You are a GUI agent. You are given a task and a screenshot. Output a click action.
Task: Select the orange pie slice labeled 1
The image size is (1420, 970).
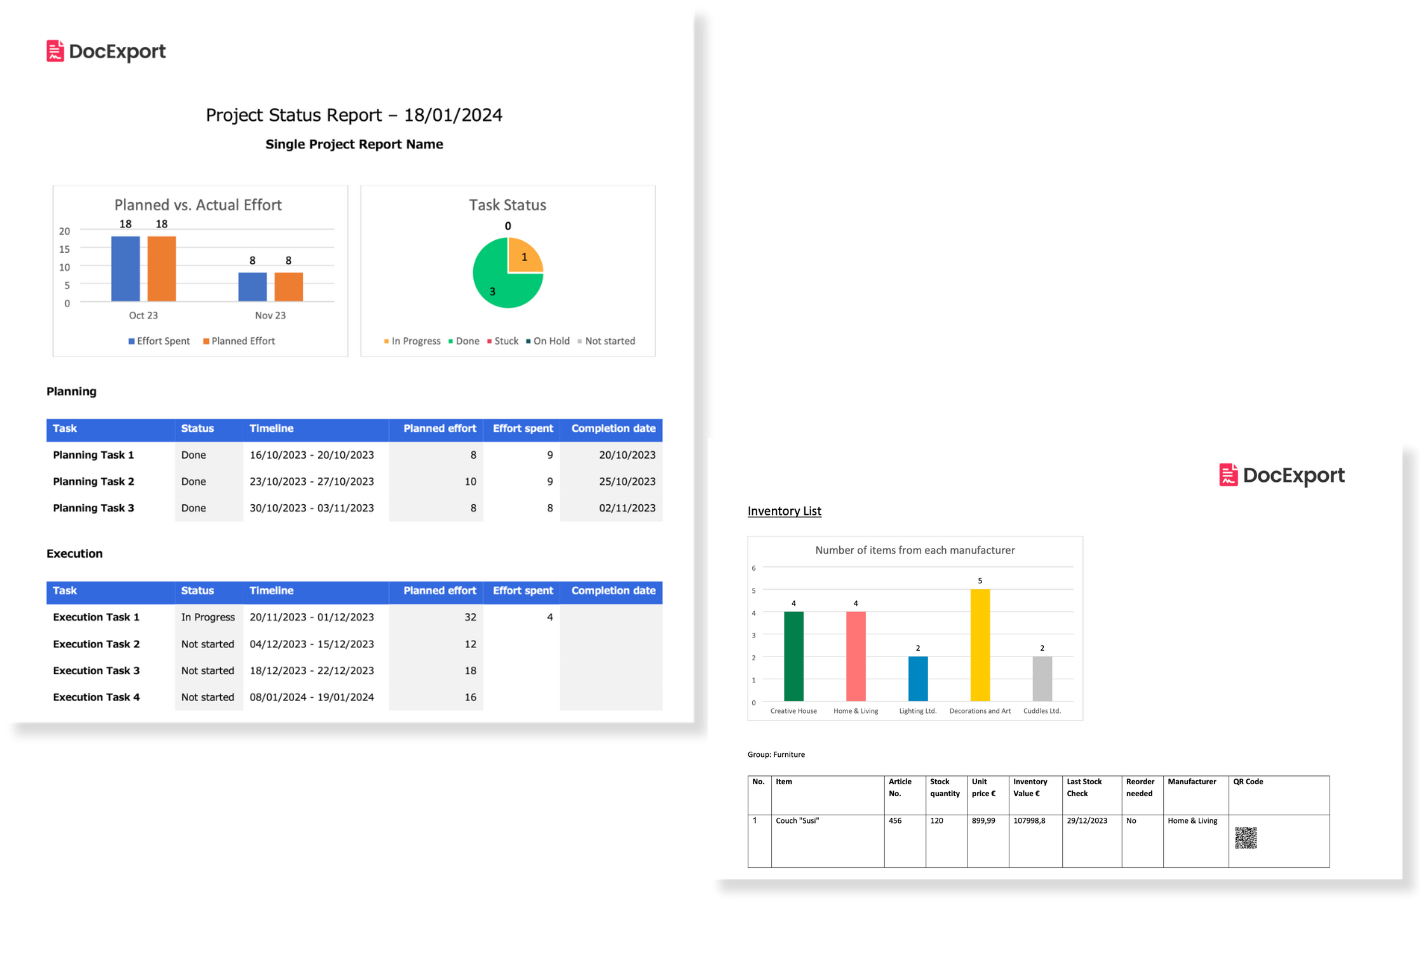click(x=524, y=257)
